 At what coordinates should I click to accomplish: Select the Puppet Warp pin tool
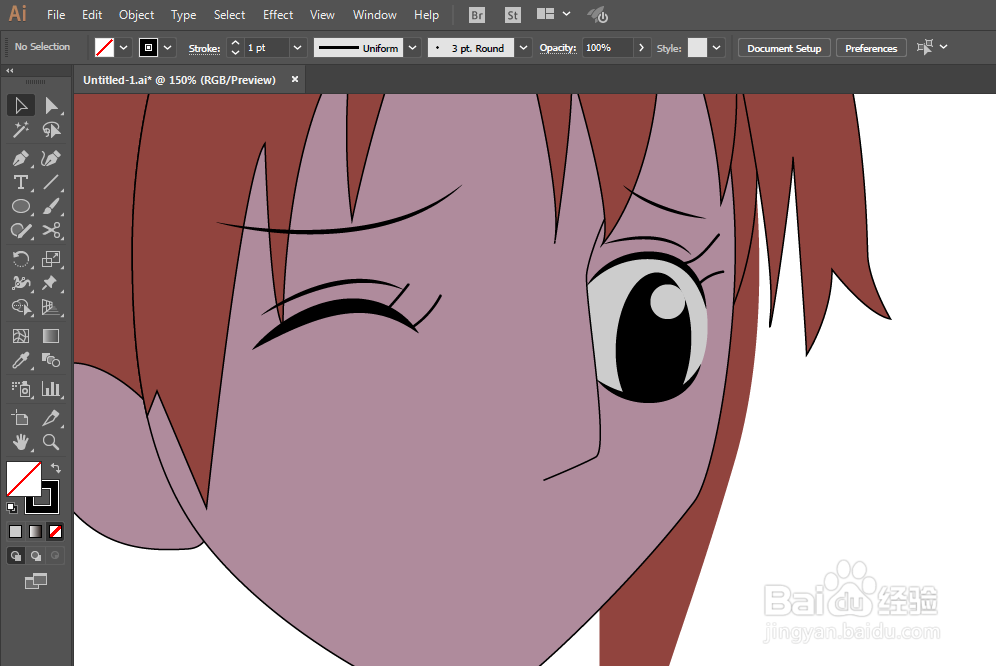click(51, 283)
